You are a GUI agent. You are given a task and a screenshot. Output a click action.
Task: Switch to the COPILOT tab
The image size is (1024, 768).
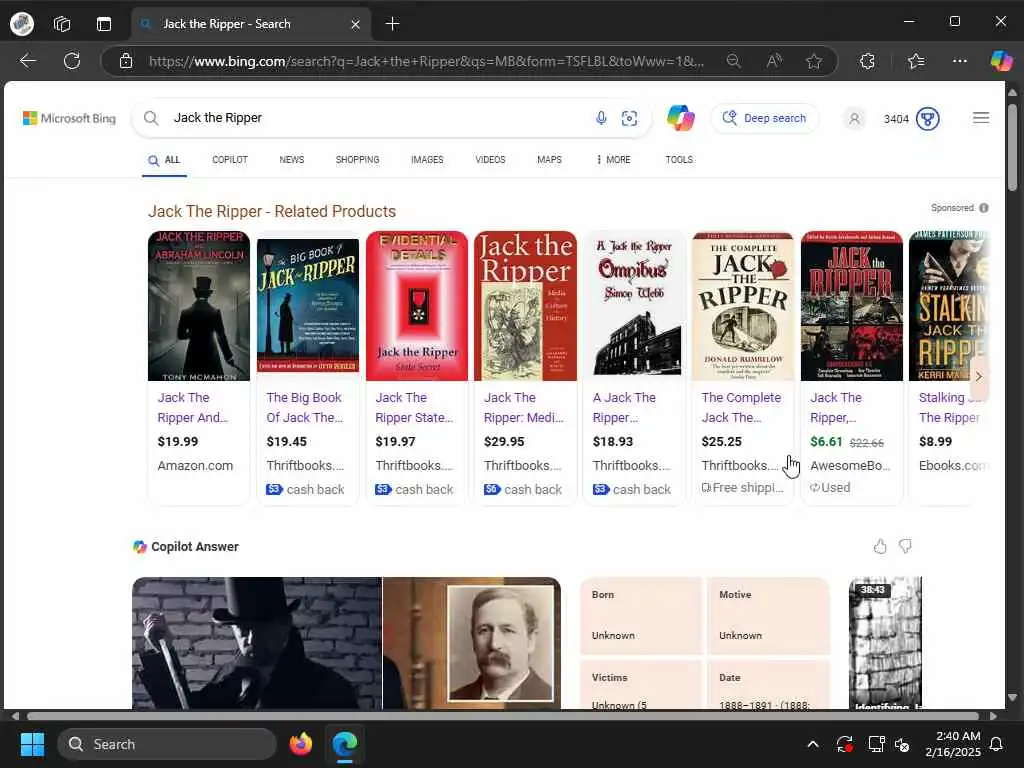(230, 160)
